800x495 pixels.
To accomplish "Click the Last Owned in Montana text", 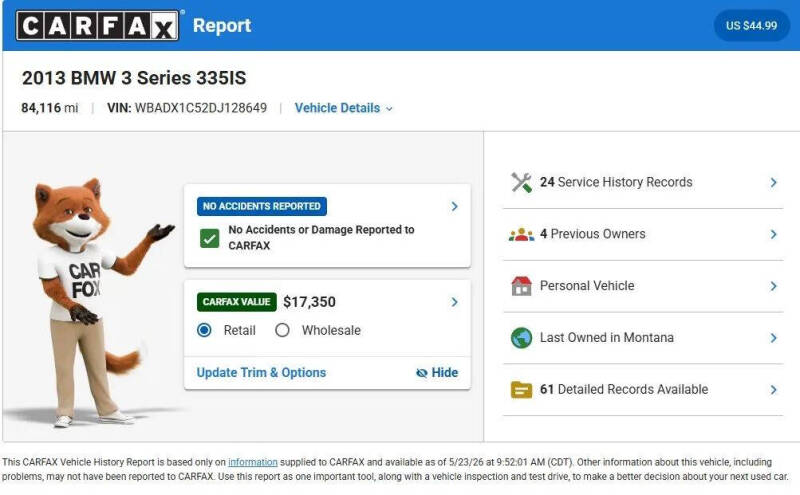I will (607, 338).
